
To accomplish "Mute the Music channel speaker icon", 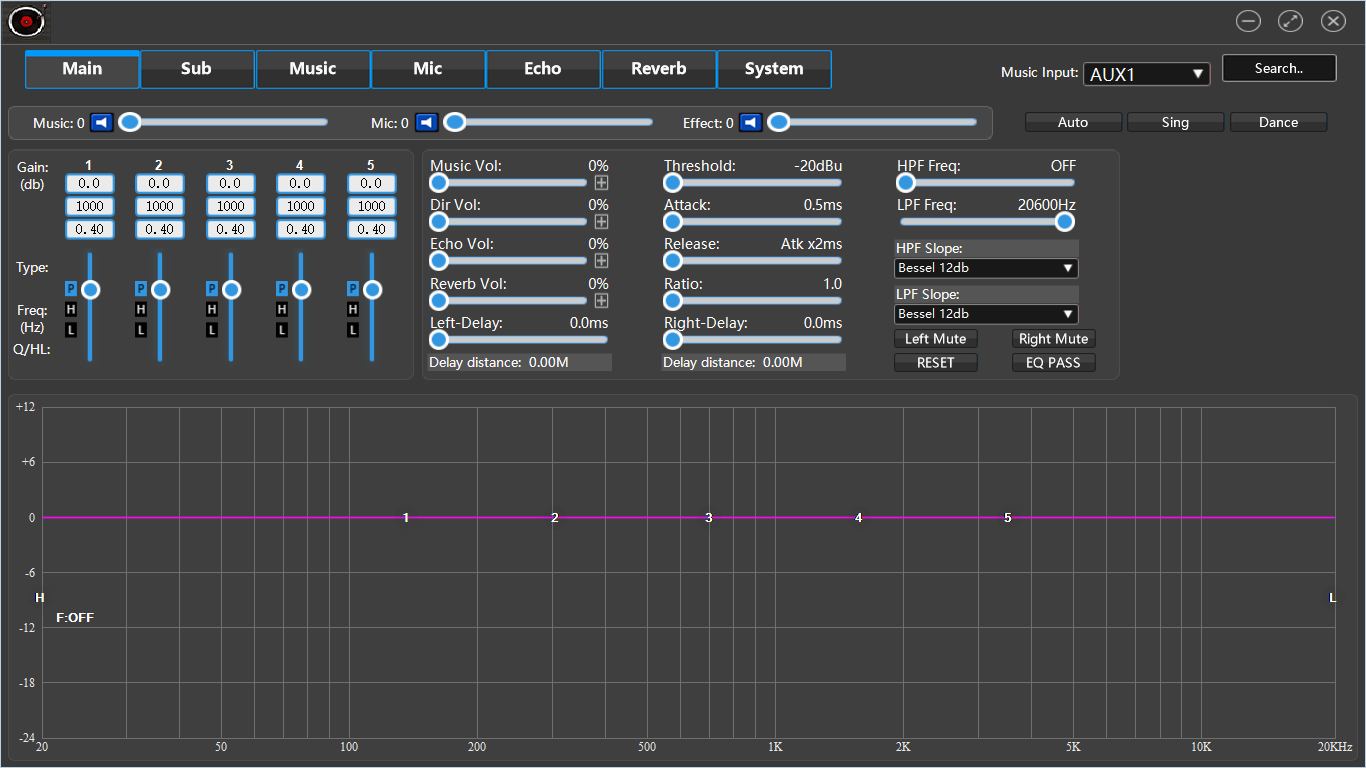I will pos(101,123).
